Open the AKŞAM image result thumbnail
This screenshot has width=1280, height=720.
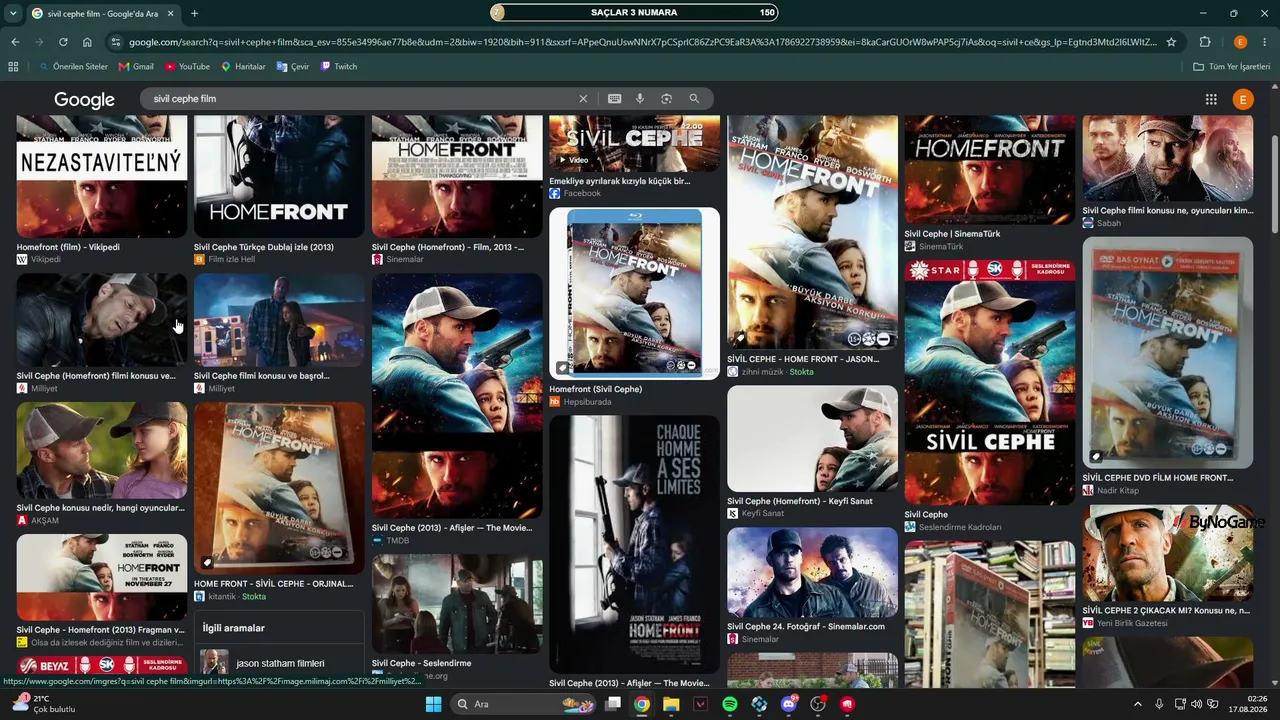(101, 450)
